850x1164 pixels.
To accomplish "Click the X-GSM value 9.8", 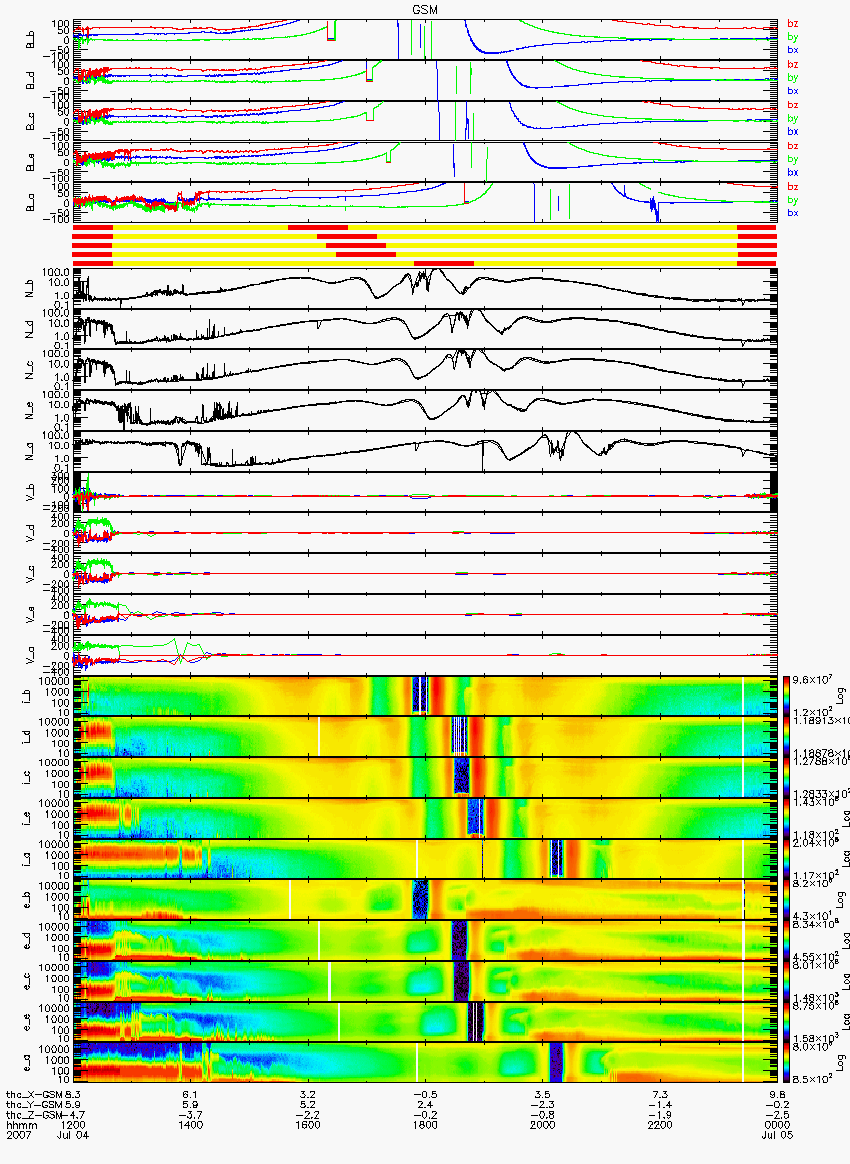I will pyautogui.click(x=777, y=1094).
